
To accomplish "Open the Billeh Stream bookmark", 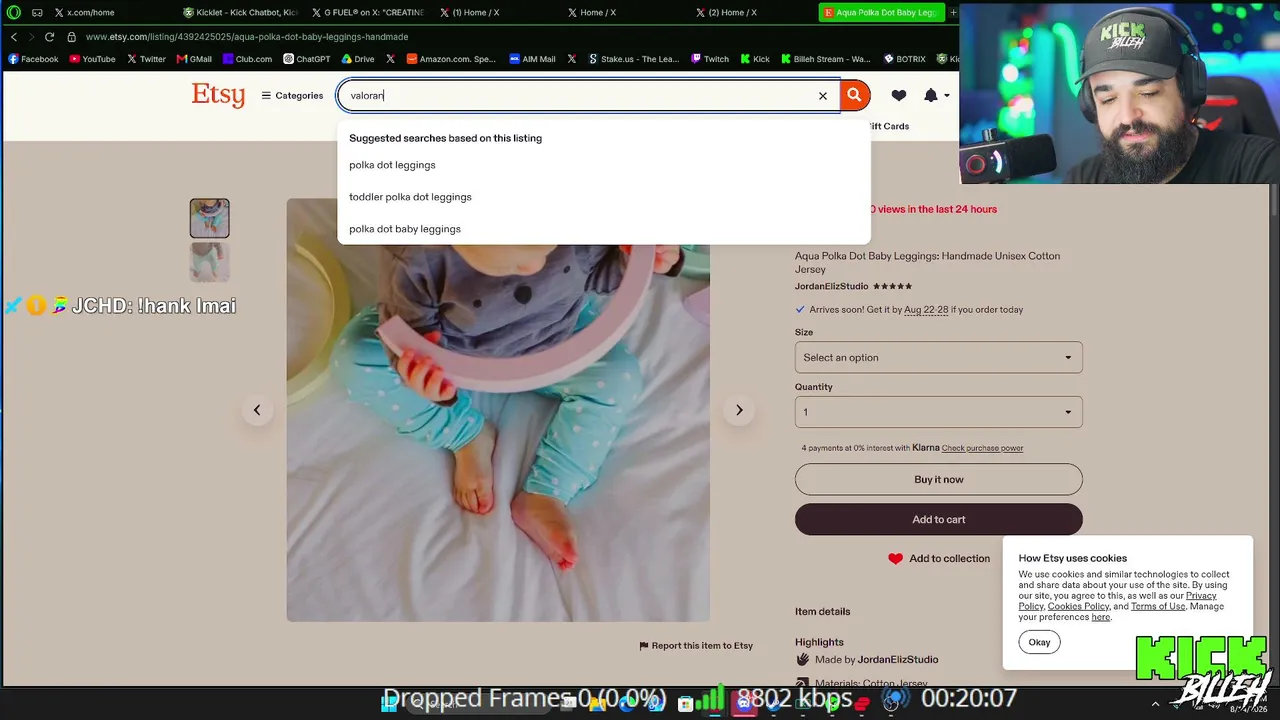I will pos(826,59).
